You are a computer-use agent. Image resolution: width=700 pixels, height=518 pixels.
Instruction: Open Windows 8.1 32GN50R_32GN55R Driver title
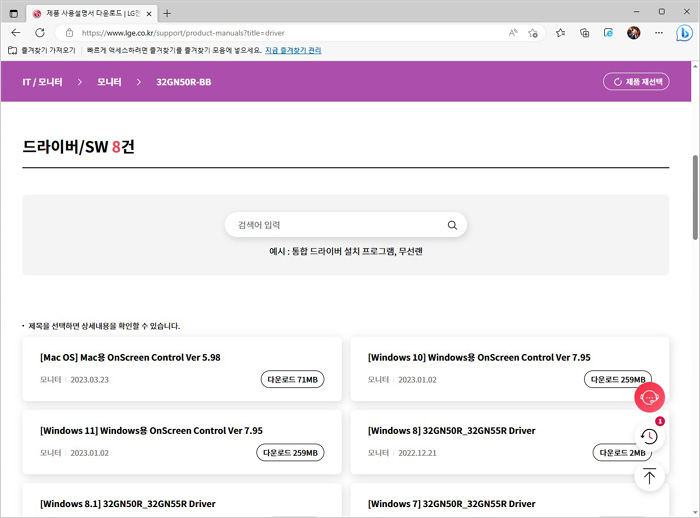[x=128, y=504]
